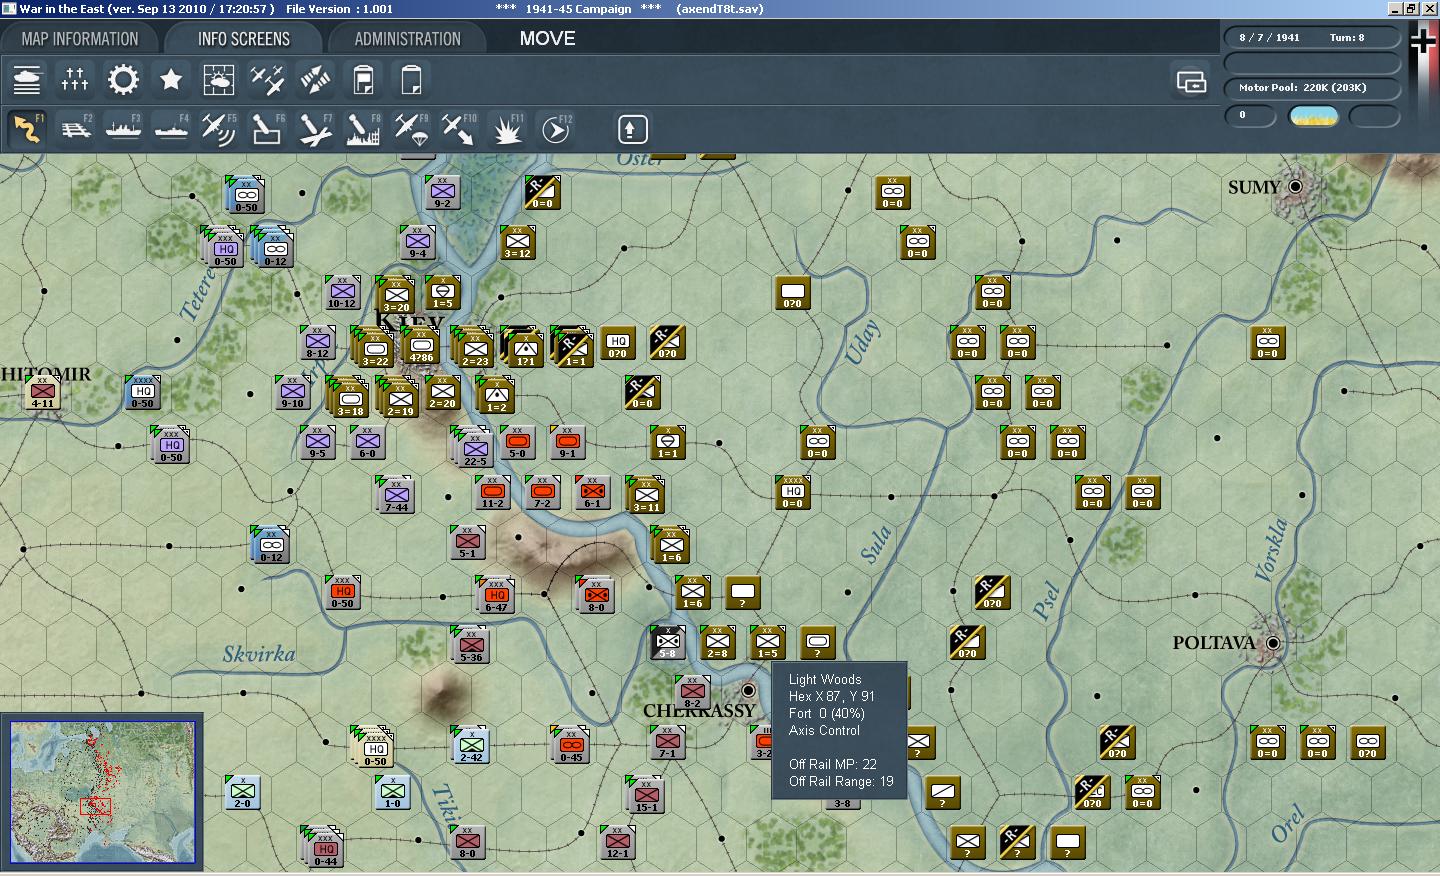Select Soviet HQ unit labelled 0=0
Screen dimensions: 1440x876
point(793,493)
